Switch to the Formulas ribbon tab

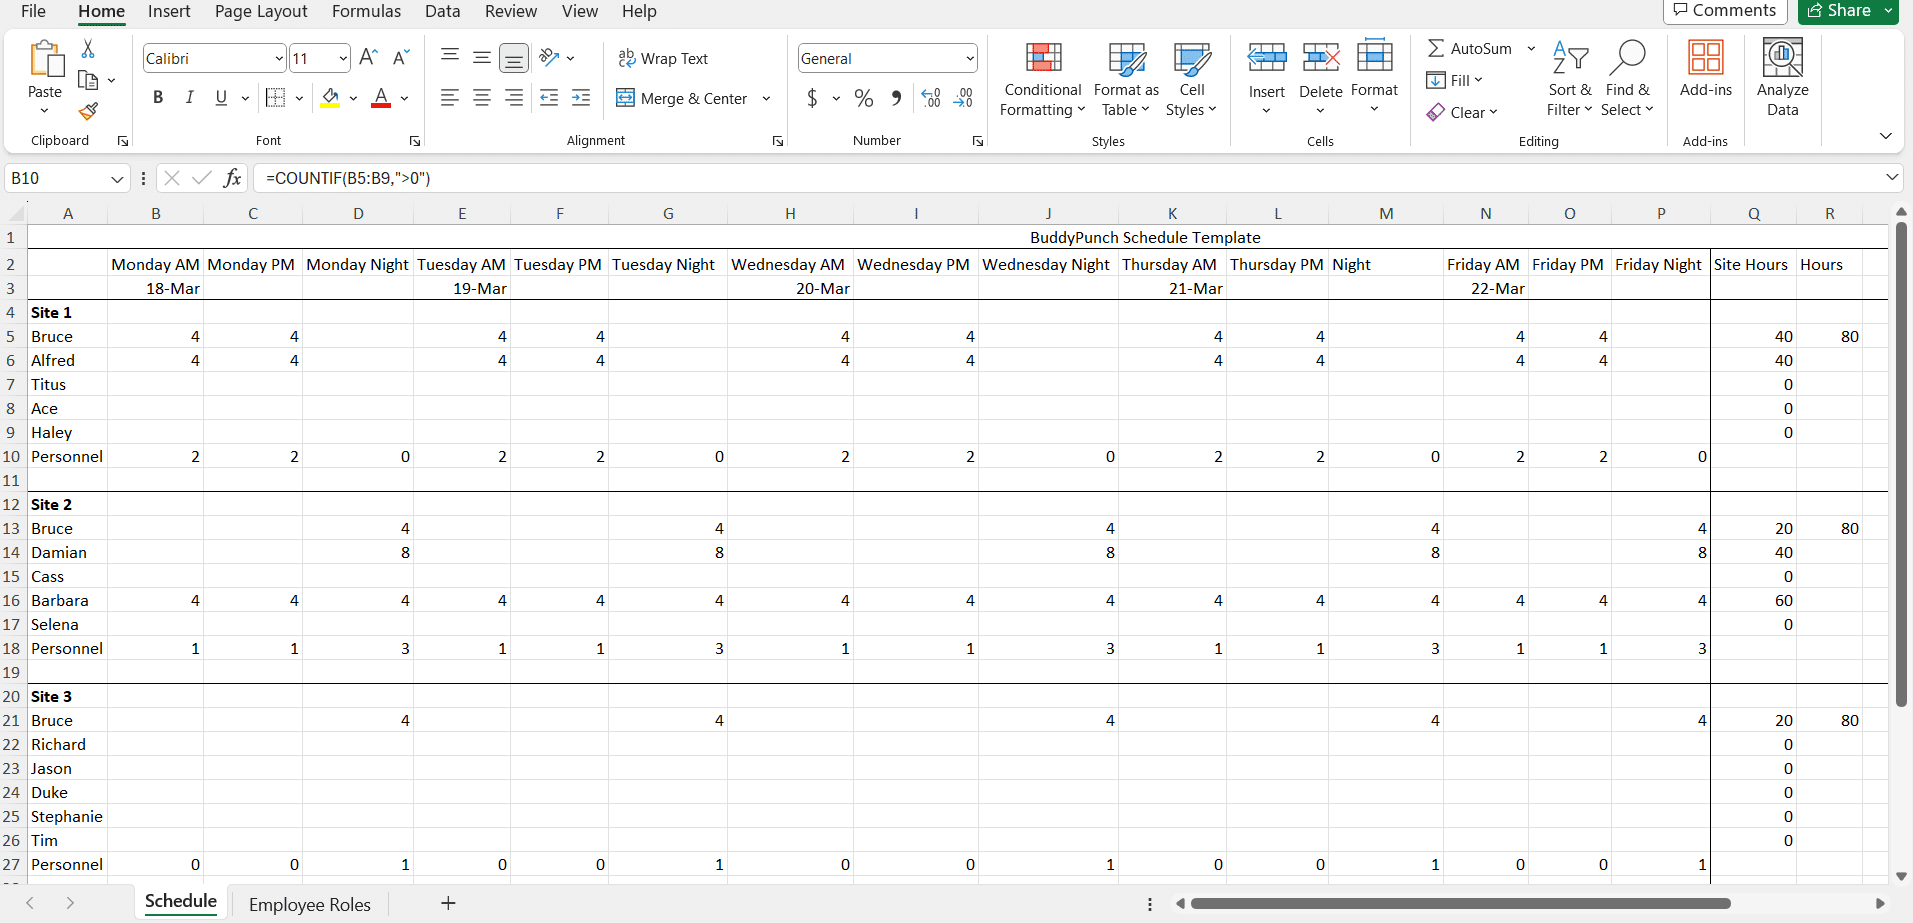(x=366, y=12)
